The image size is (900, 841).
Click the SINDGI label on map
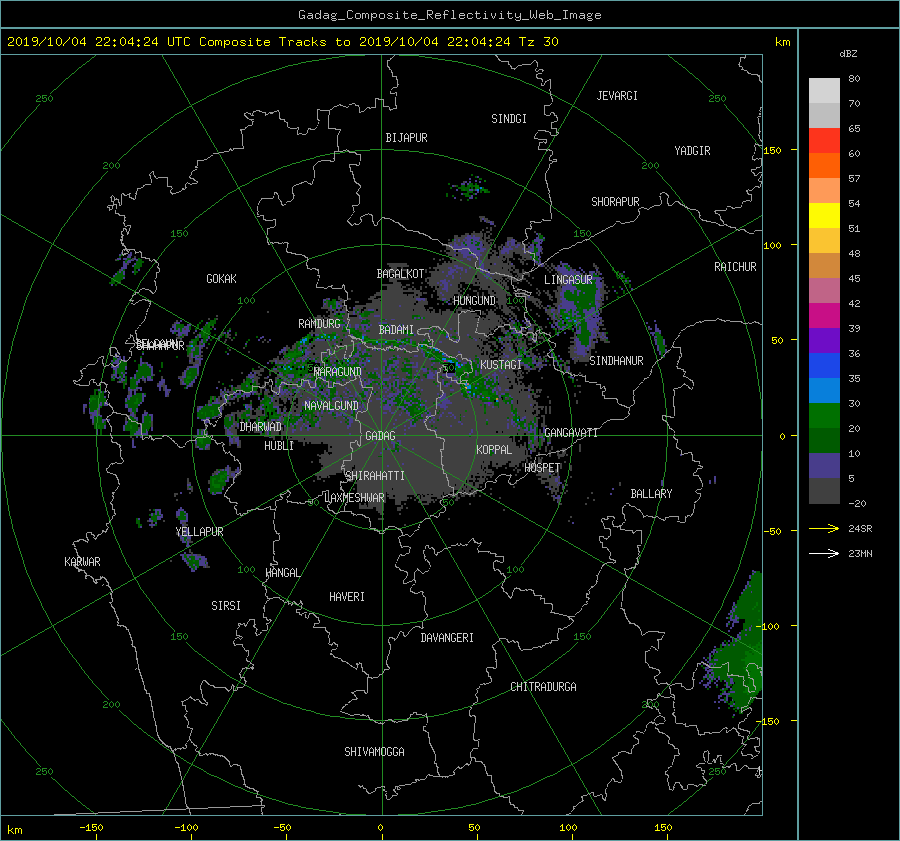pyautogui.click(x=509, y=119)
